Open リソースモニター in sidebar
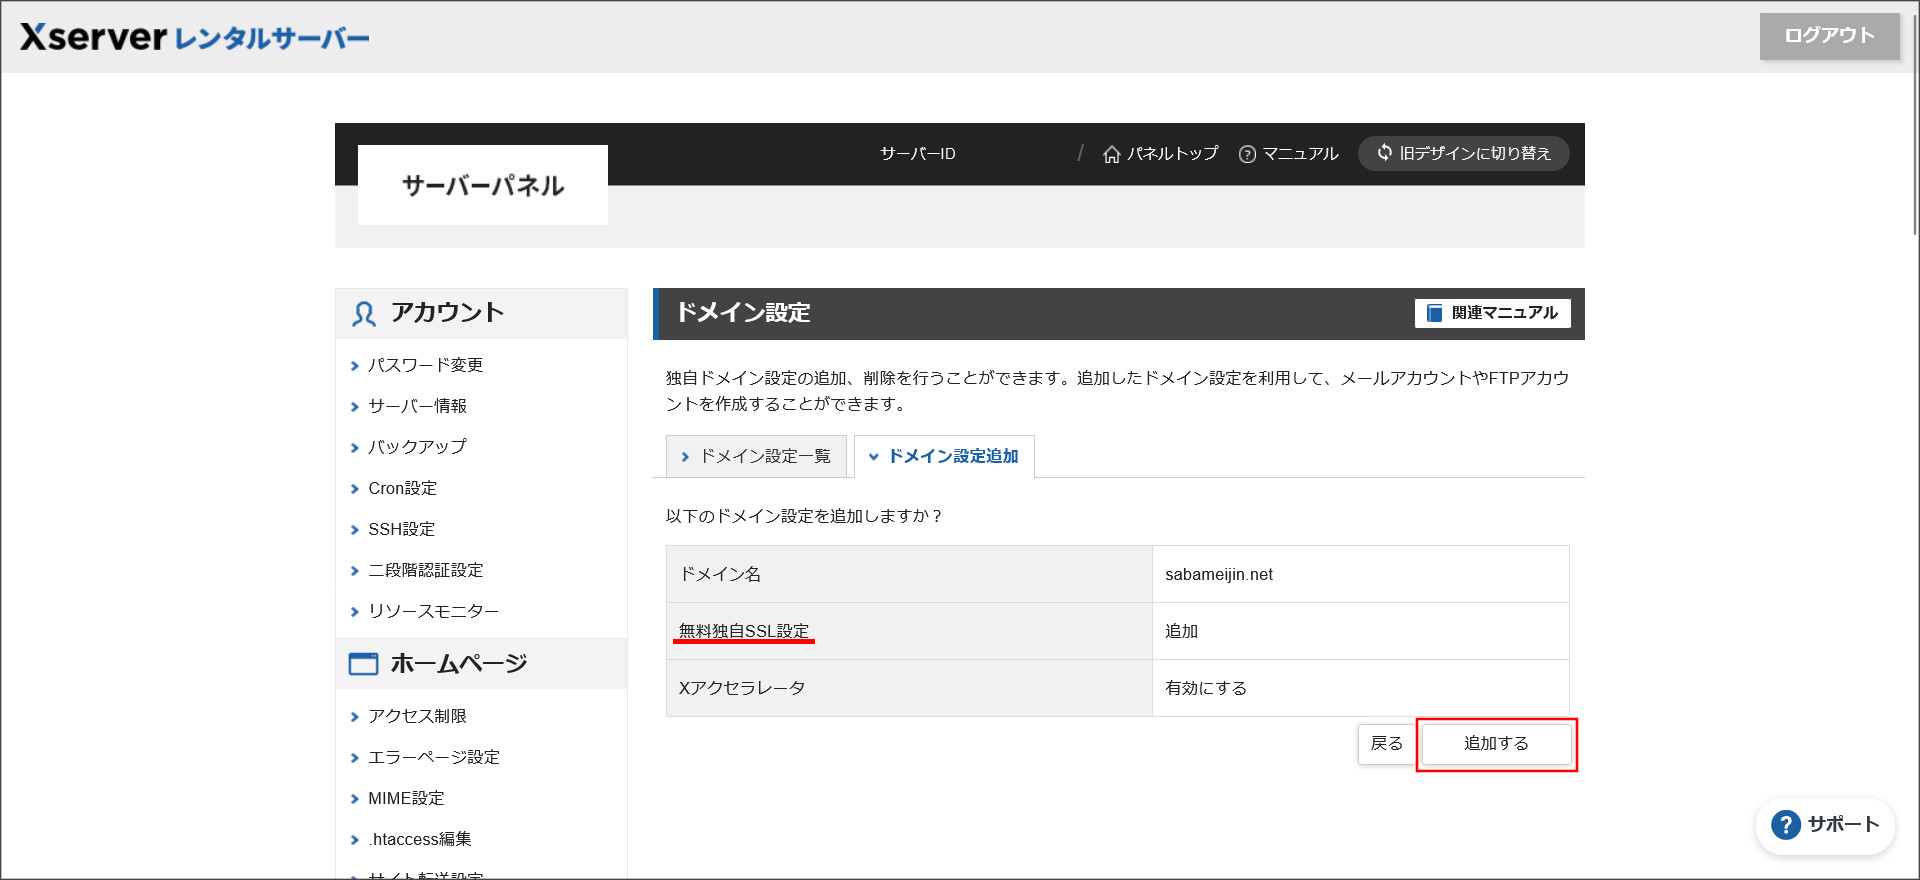The image size is (1920, 880). click(x=433, y=611)
